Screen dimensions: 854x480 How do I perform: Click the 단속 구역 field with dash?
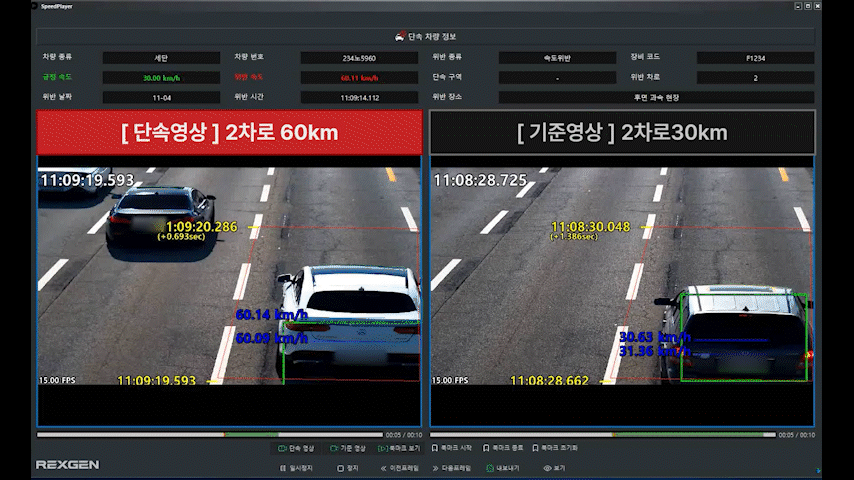557,78
